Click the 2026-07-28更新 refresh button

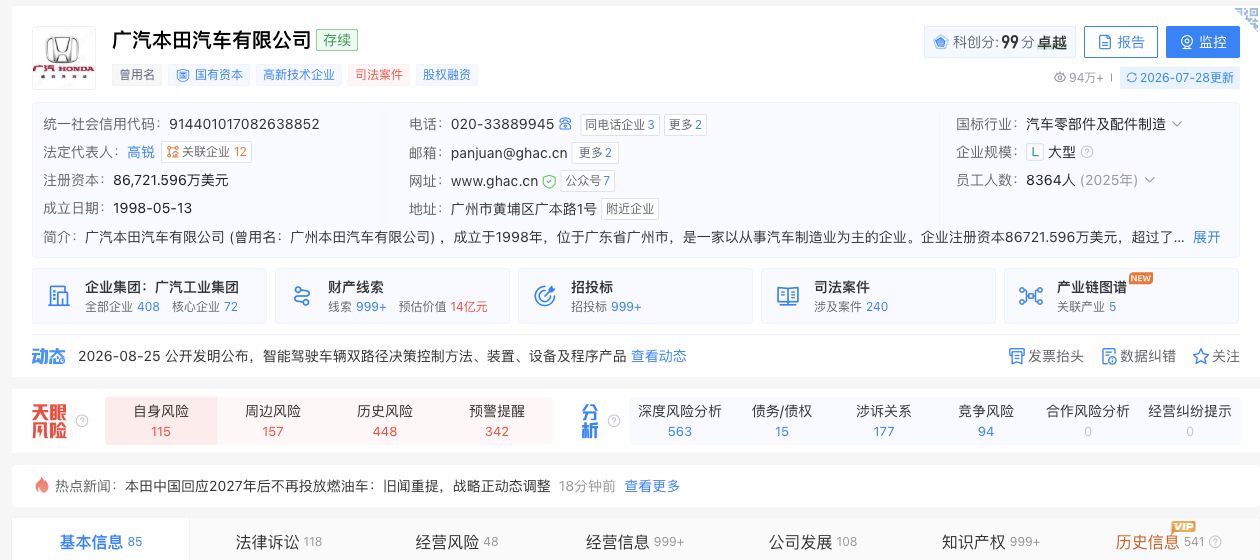1179,77
